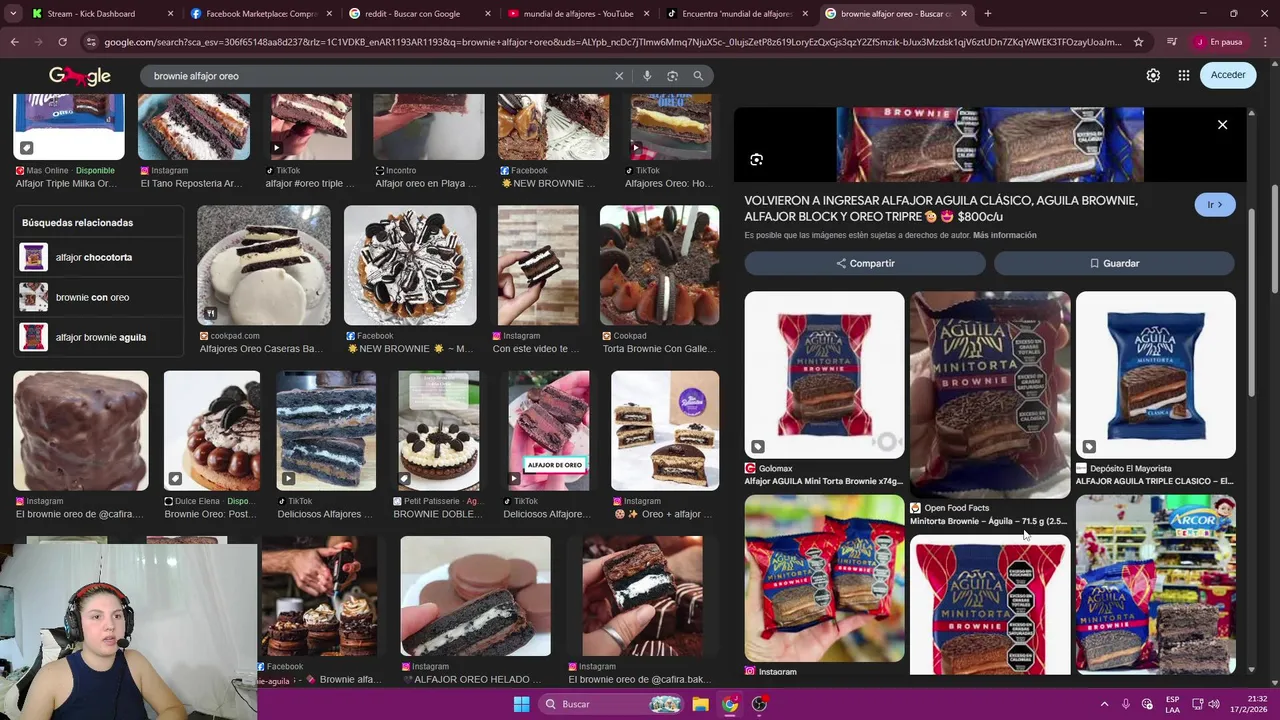Image resolution: width=1280 pixels, height=720 pixels.
Task: Open the tab search dropdown arrow
Action: (13, 14)
